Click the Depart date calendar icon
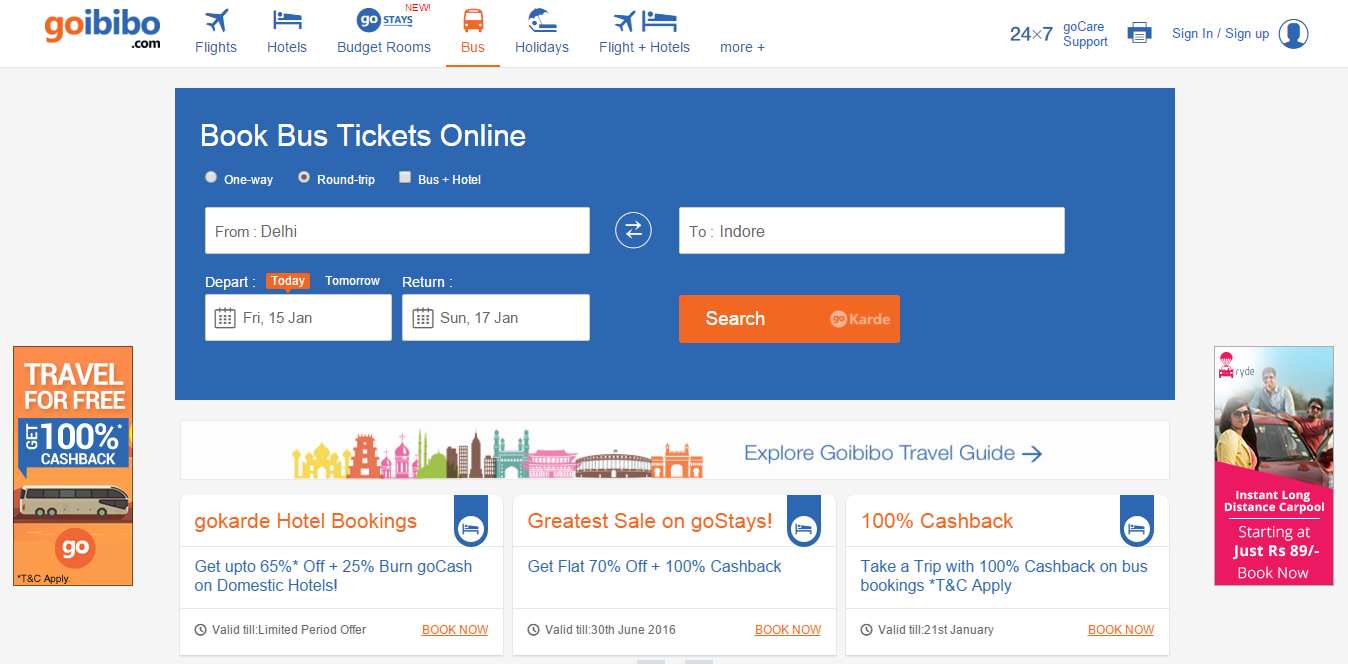This screenshot has width=1348, height=664. [225, 318]
